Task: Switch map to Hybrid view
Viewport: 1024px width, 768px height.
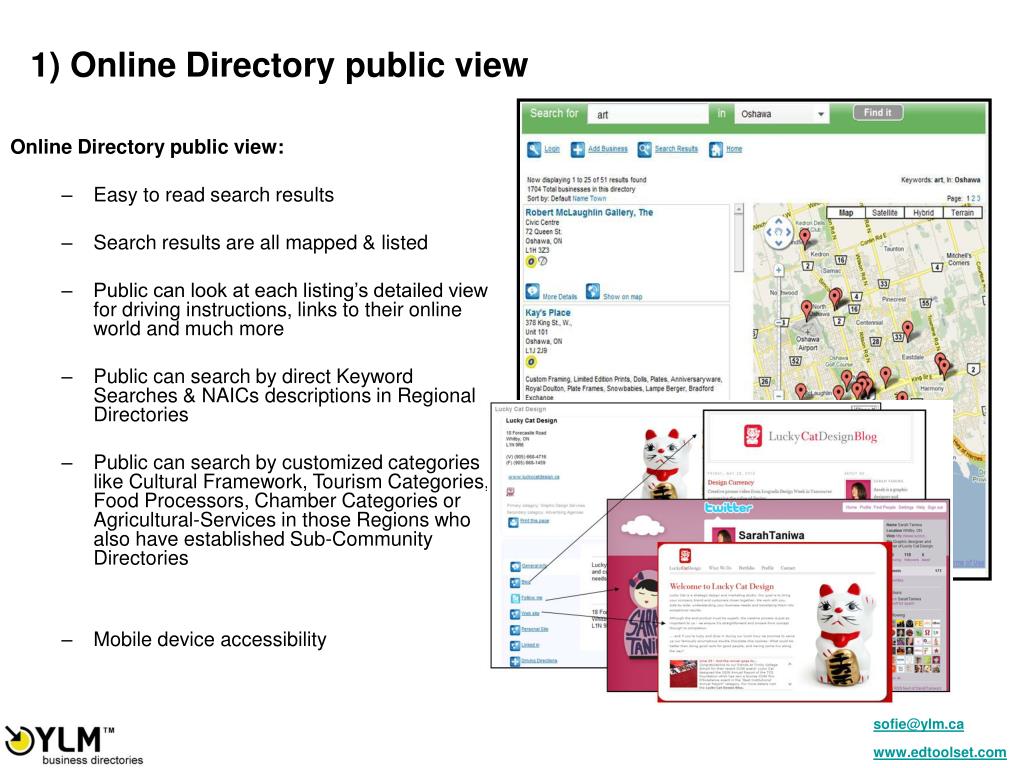Action: [x=923, y=213]
